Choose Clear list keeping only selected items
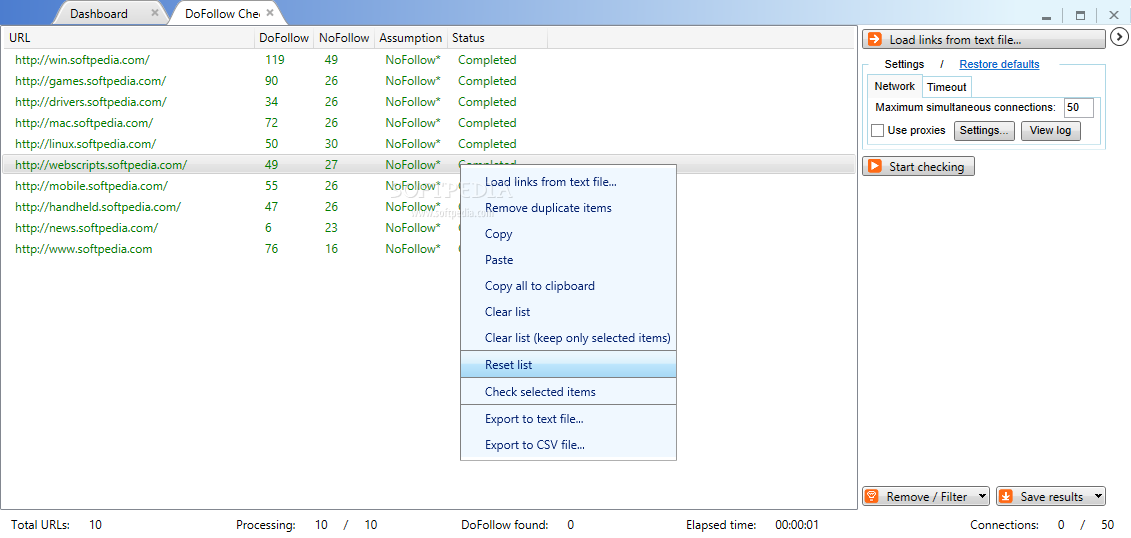Screen dimensions: 1131x538 568,338
